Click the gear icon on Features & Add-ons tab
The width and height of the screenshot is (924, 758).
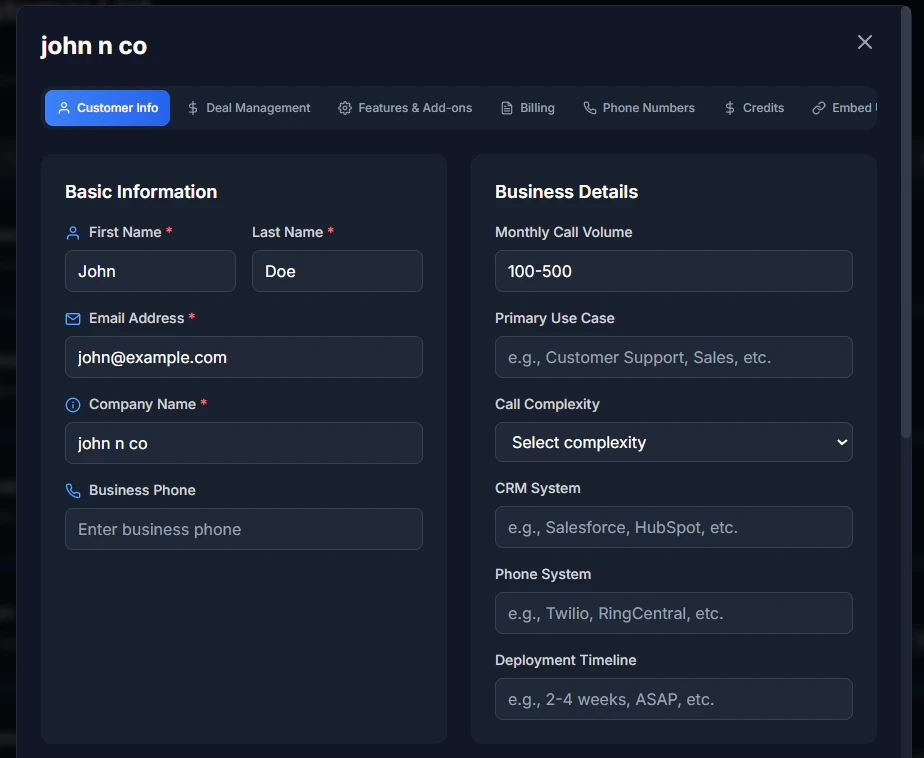pyautogui.click(x=344, y=107)
